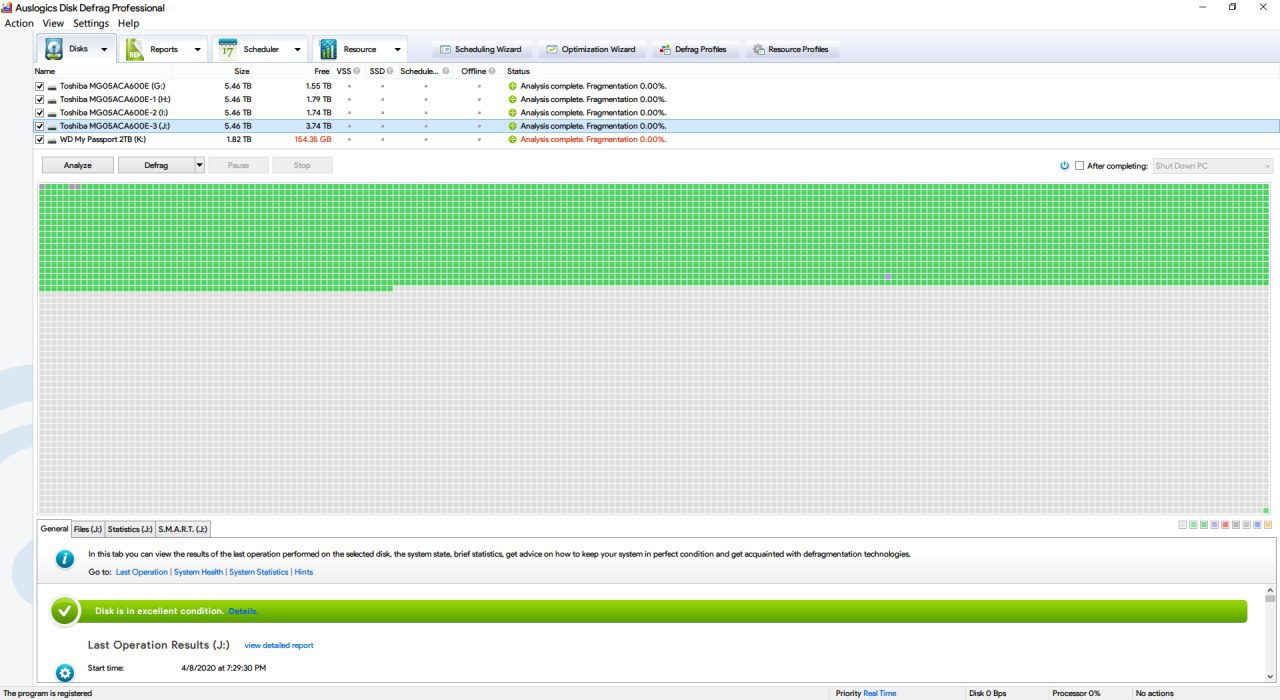The image size is (1280, 700).
Task: Uncheck Toshiba MG05ACA600E-2 (I:) disk
Action: pyautogui.click(x=39, y=113)
